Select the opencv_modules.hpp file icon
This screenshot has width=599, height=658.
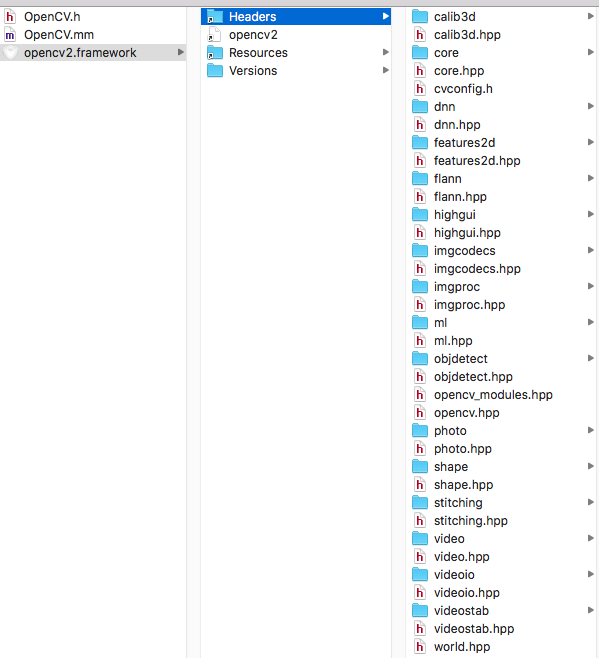pyautogui.click(x=420, y=394)
